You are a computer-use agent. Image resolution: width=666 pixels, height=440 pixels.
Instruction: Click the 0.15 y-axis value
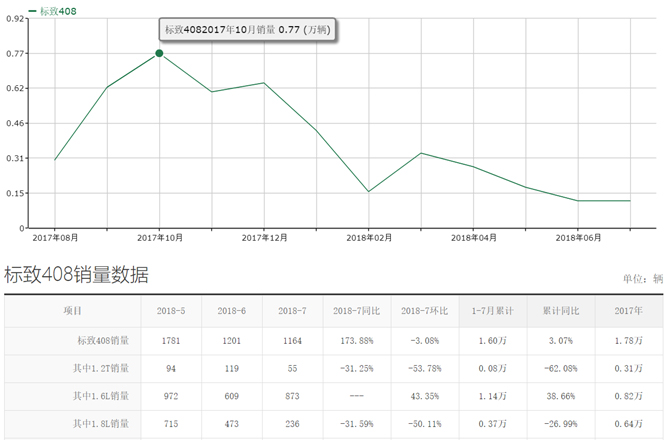click(15, 193)
